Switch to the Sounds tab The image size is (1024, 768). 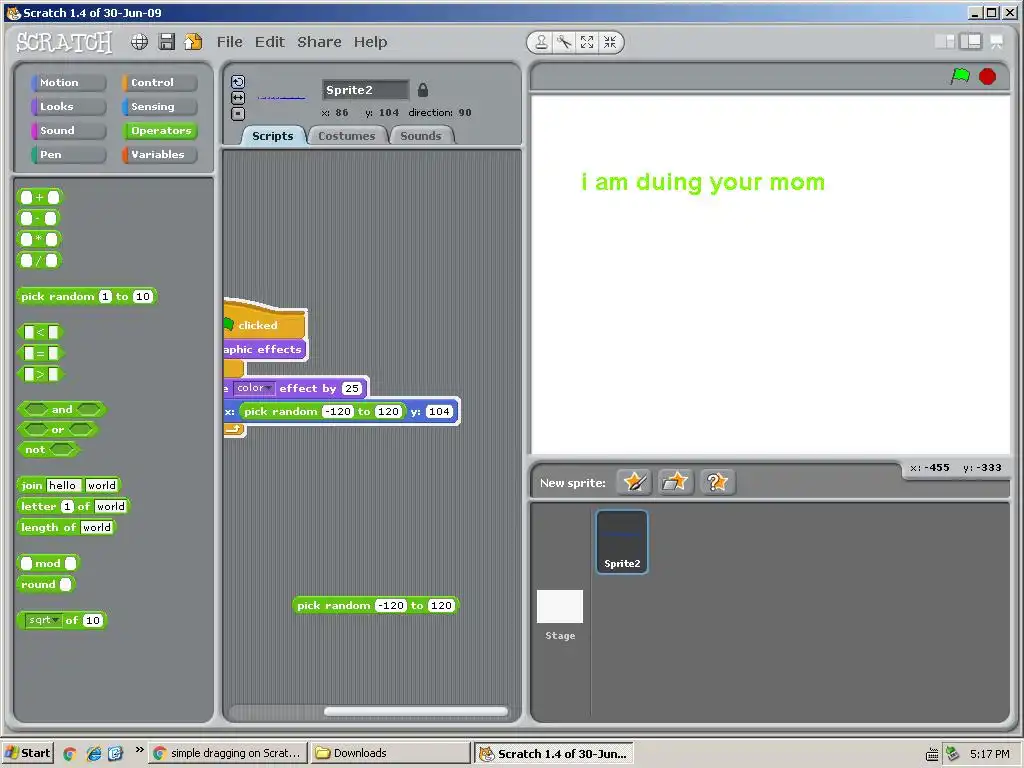tap(421, 136)
